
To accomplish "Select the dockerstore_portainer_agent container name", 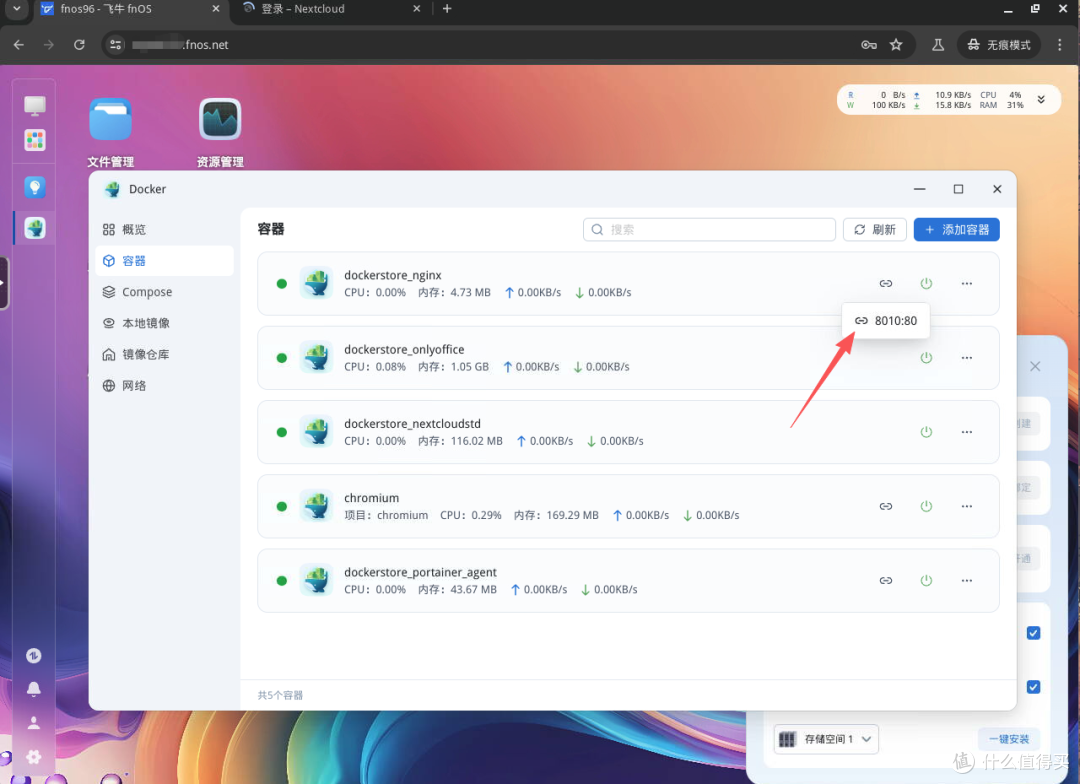I will (x=420, y=572).
